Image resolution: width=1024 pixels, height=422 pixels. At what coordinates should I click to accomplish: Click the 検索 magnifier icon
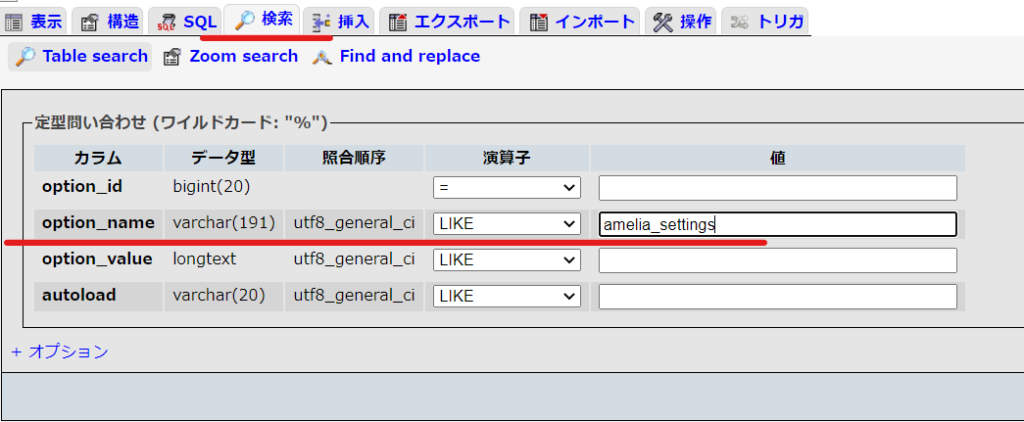[x=244, y=22]
